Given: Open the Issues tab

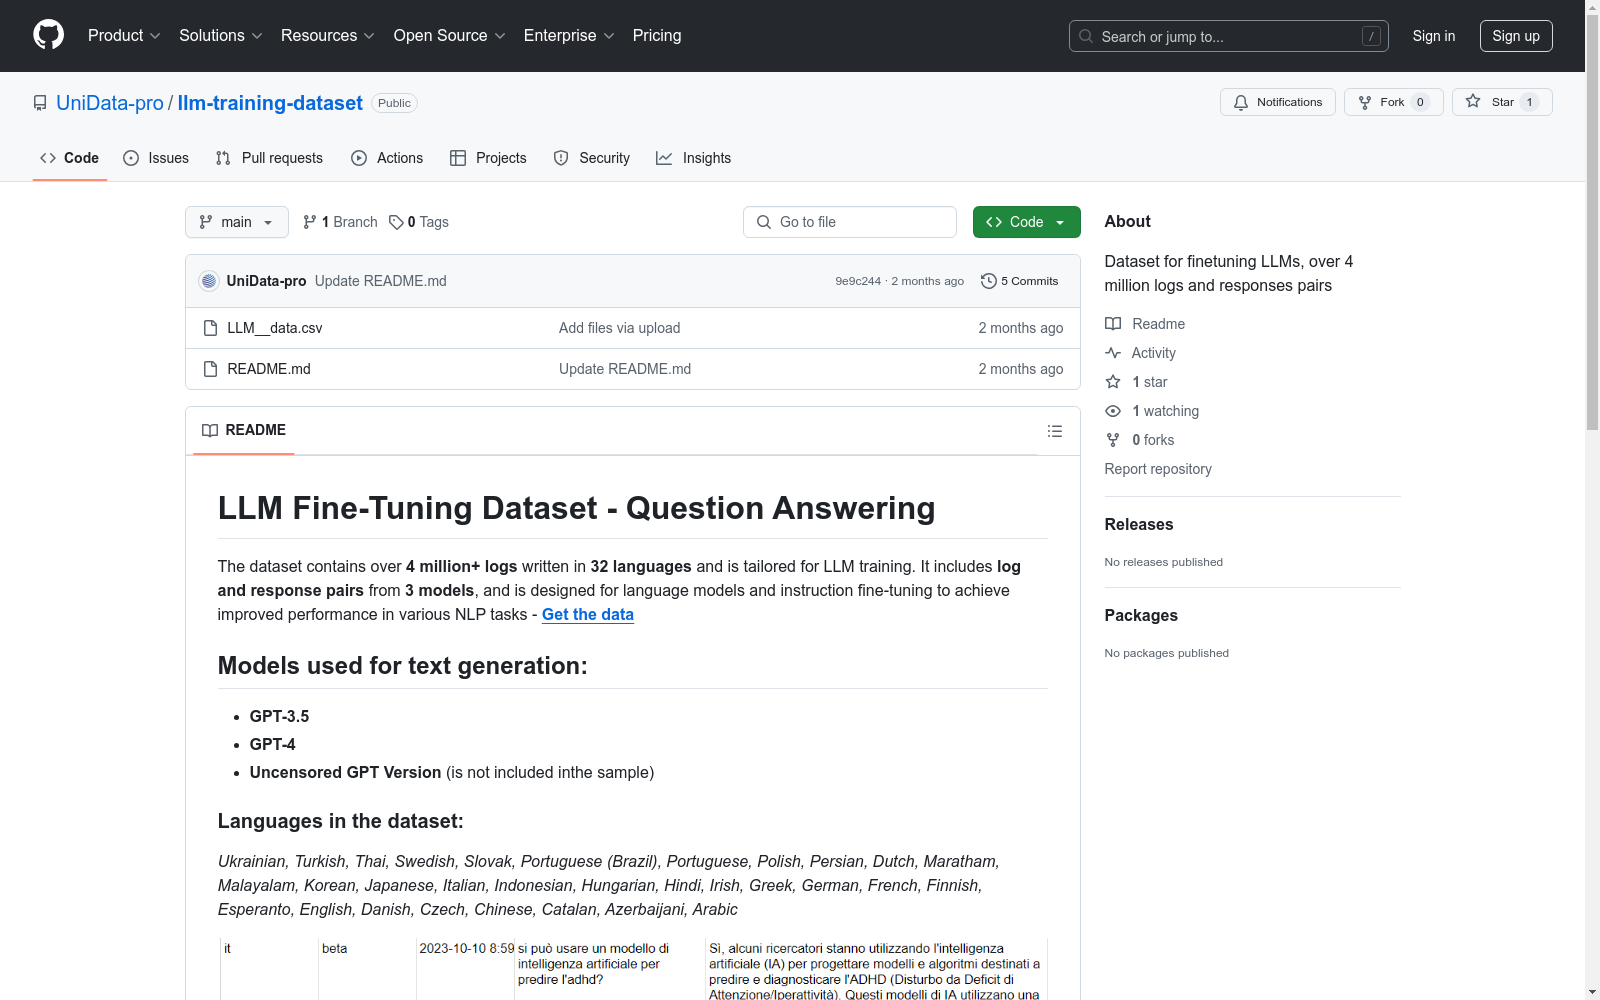Looking at the screenshot, I should coord(156,158).
